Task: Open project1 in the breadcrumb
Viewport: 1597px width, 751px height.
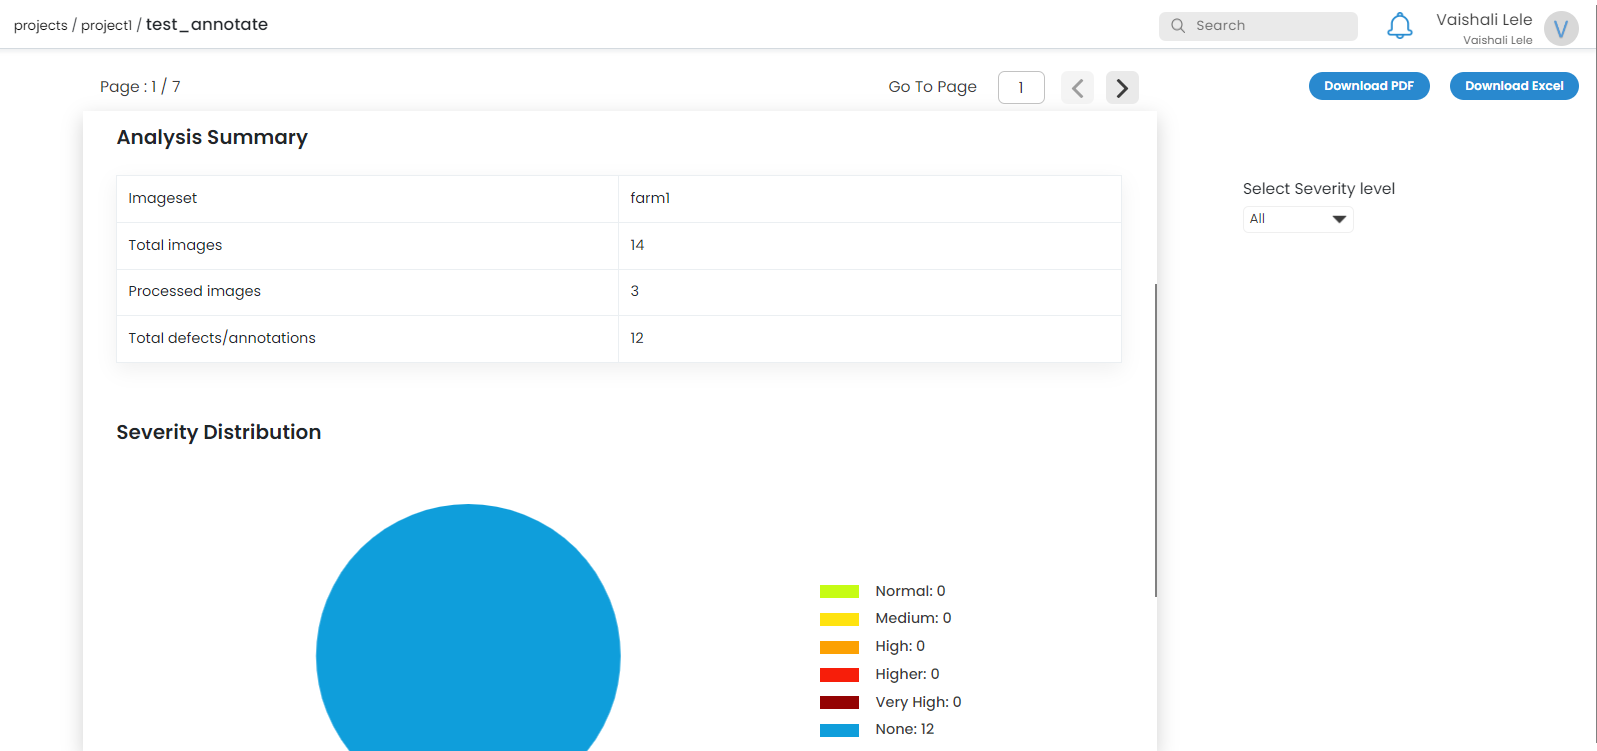Action: tap(106, 25)
